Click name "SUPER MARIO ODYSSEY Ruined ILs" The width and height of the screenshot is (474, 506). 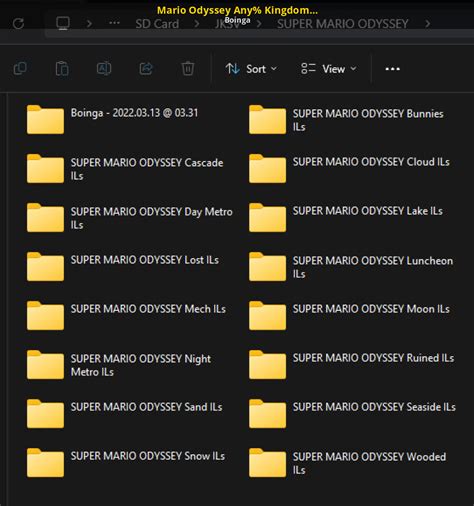click(373, 358)
